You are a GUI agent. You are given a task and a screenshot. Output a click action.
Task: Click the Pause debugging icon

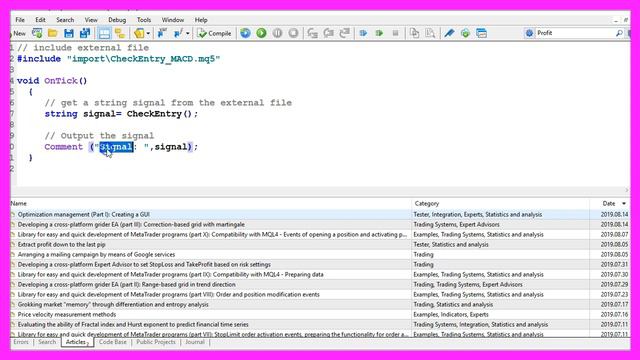tap(277, 33)
